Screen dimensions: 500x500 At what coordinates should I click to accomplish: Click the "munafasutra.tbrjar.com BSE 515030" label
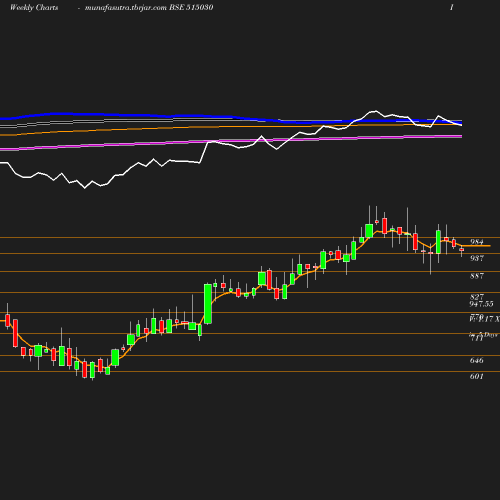point(149,7)
